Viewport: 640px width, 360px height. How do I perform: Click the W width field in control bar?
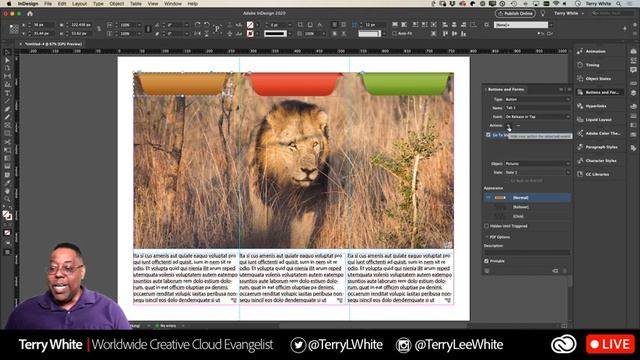pos(81,25)
